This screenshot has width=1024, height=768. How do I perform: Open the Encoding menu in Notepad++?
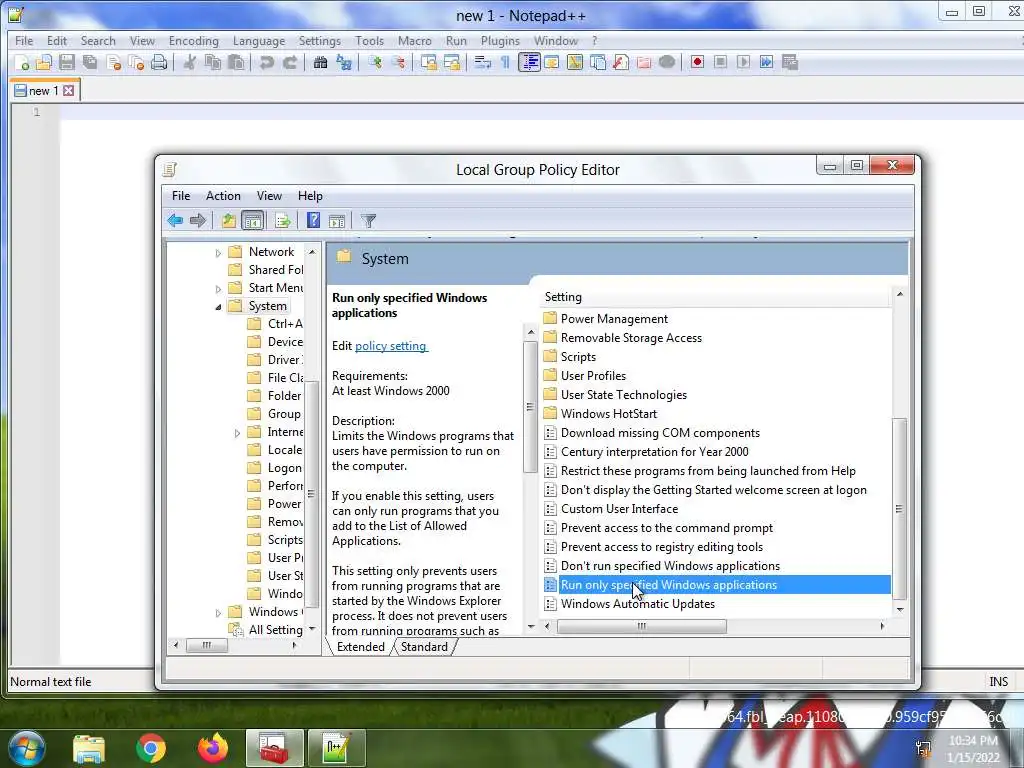pos(193,40)
